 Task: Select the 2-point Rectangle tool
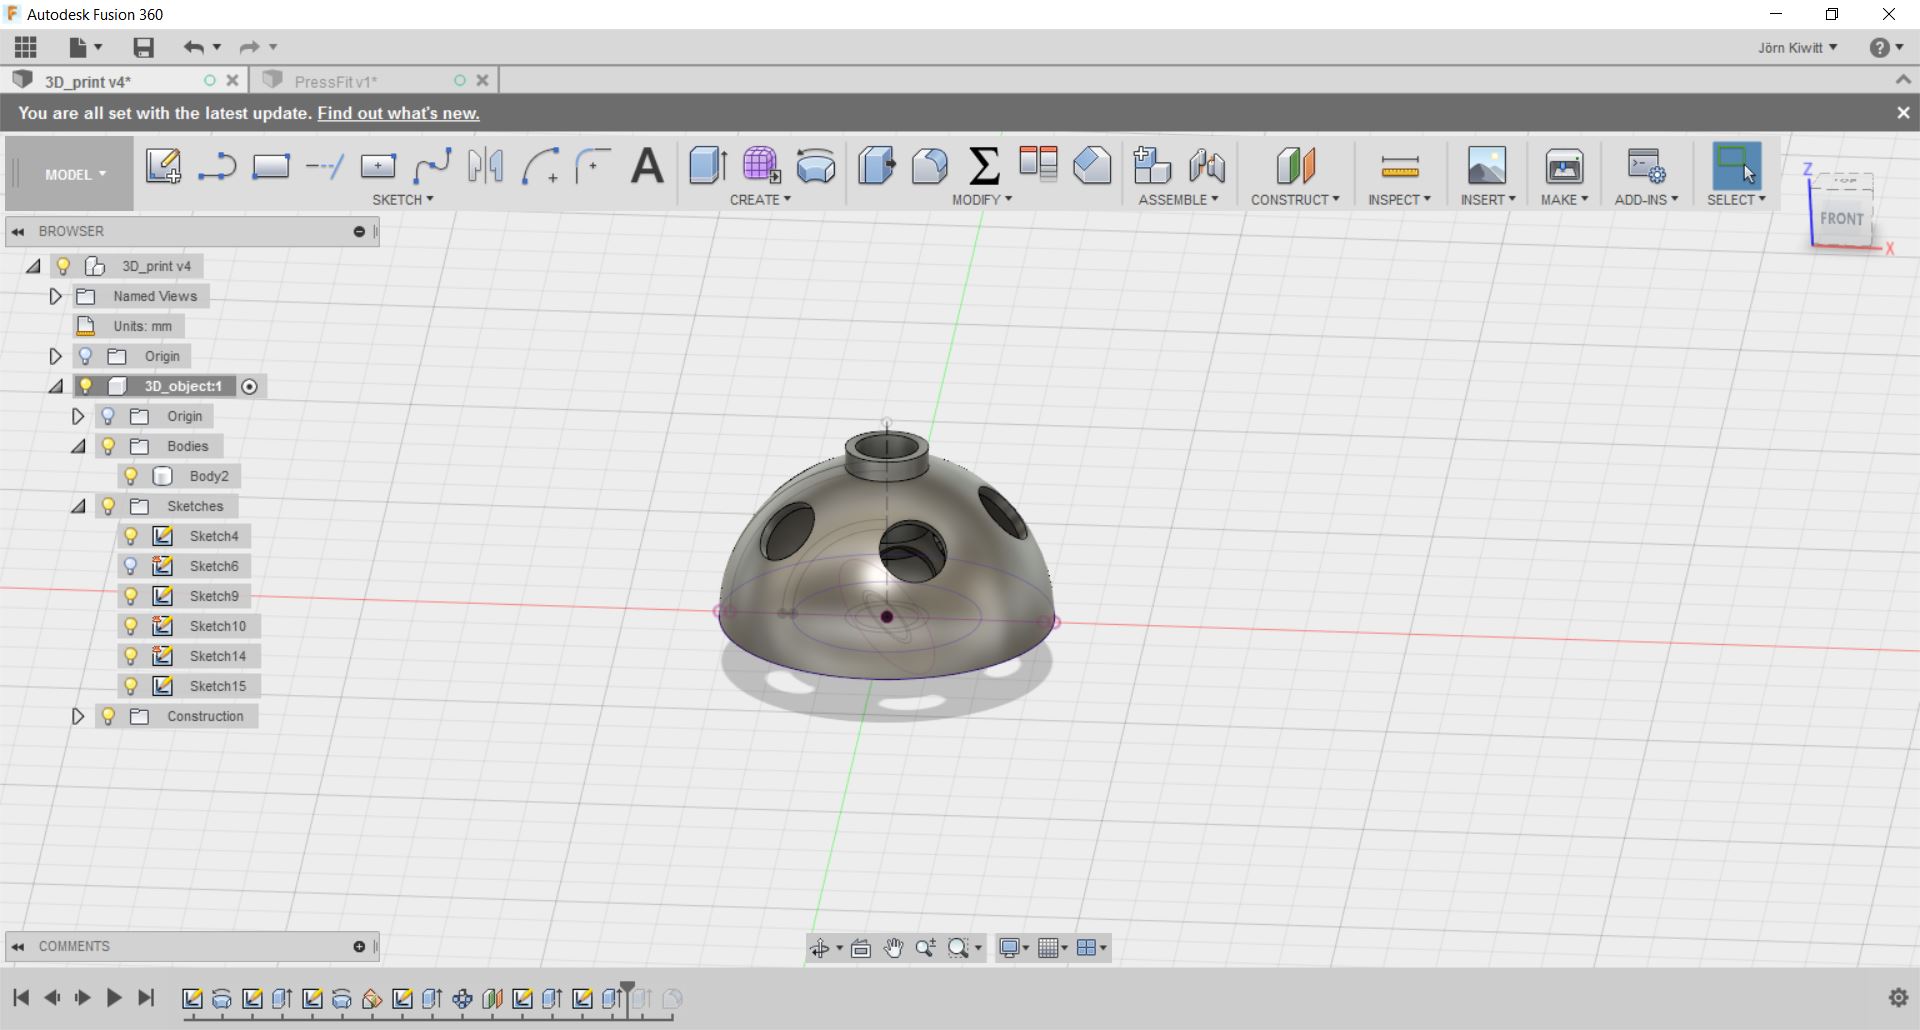point(270,166)
